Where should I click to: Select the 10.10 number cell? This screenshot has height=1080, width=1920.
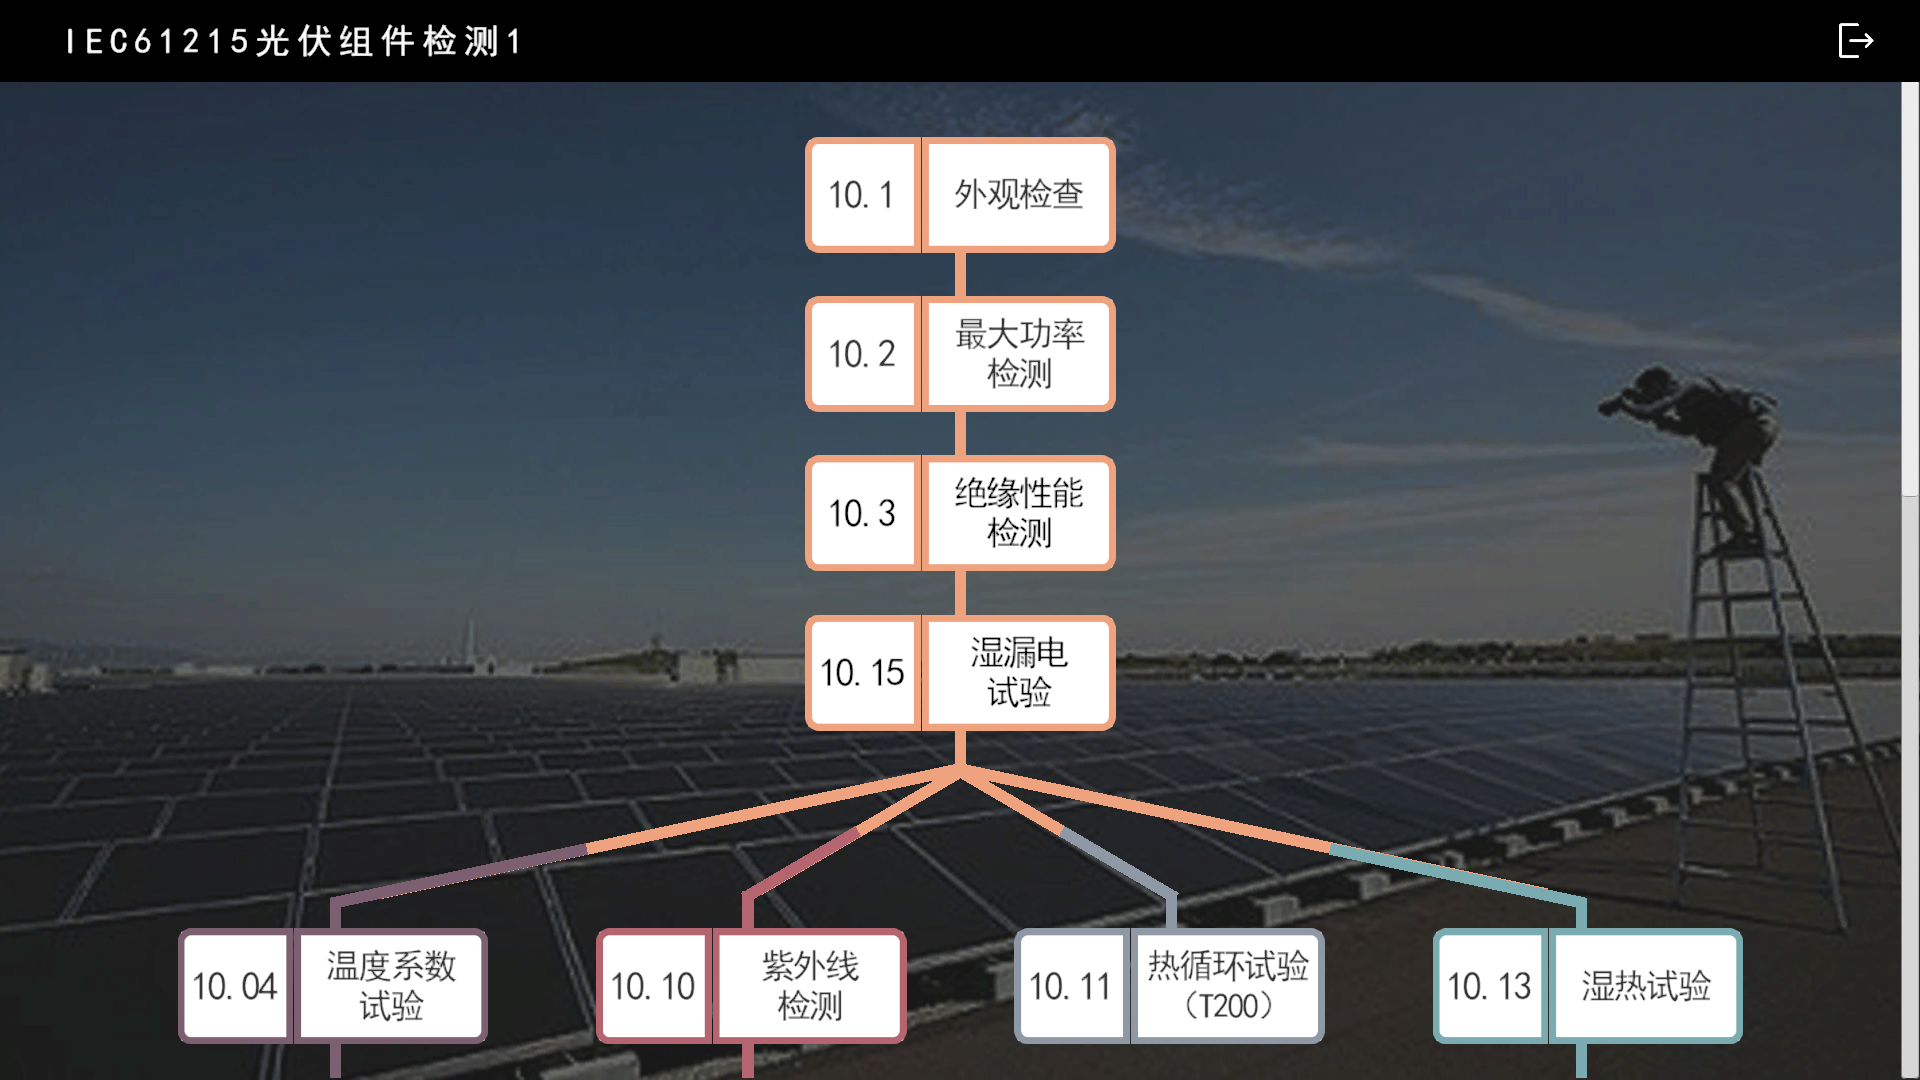click(653, 986)
